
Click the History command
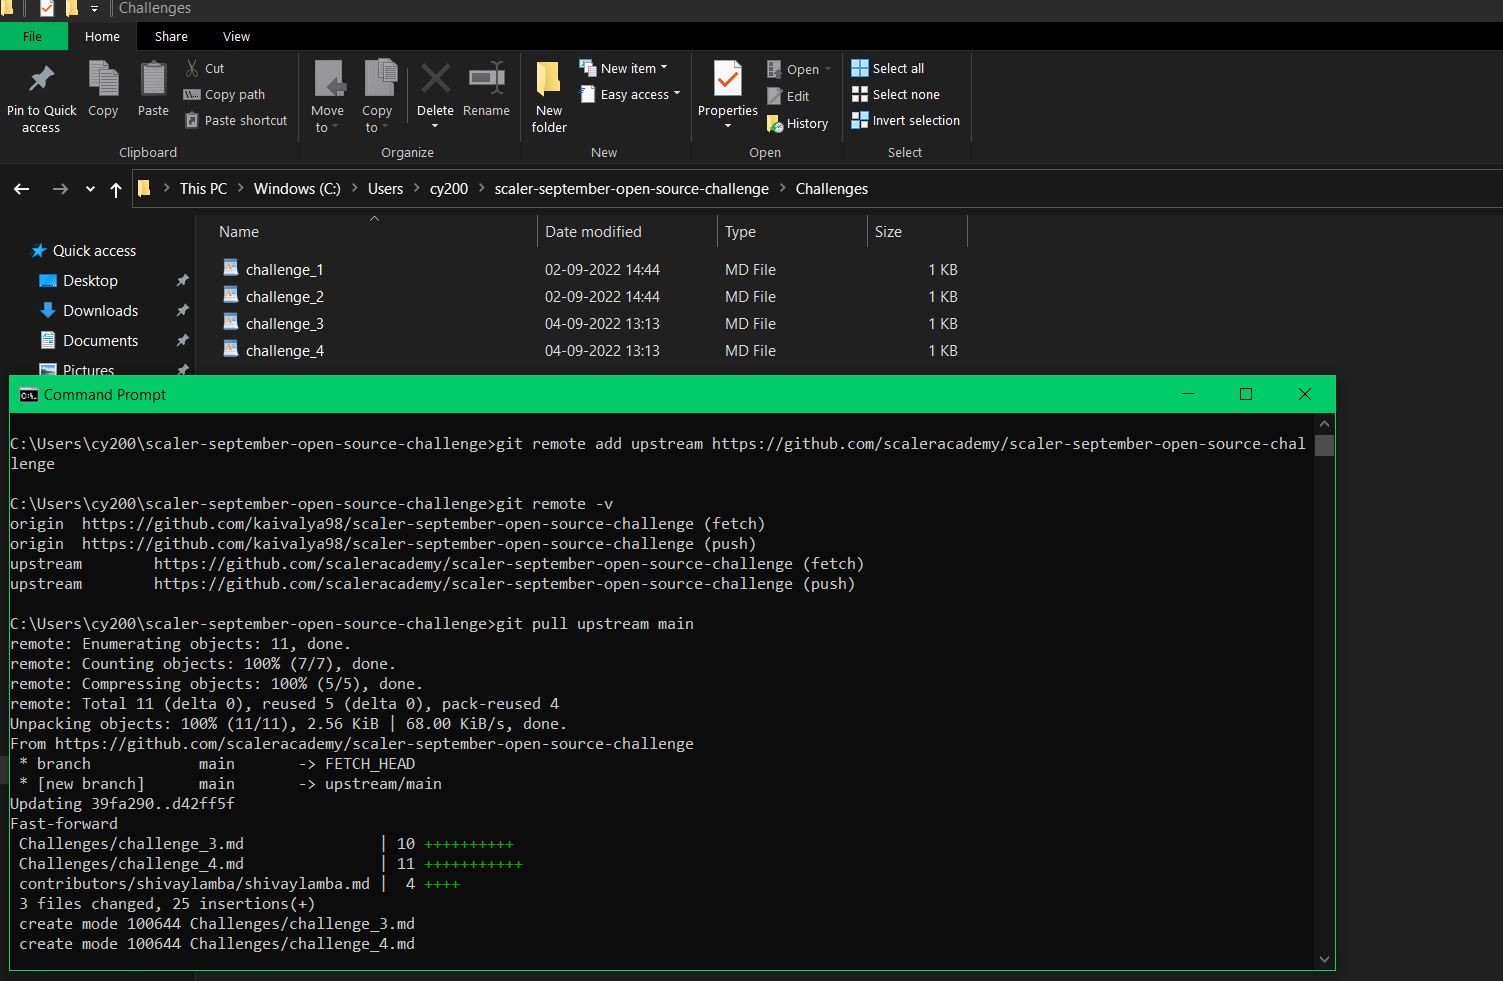(797, 123)
